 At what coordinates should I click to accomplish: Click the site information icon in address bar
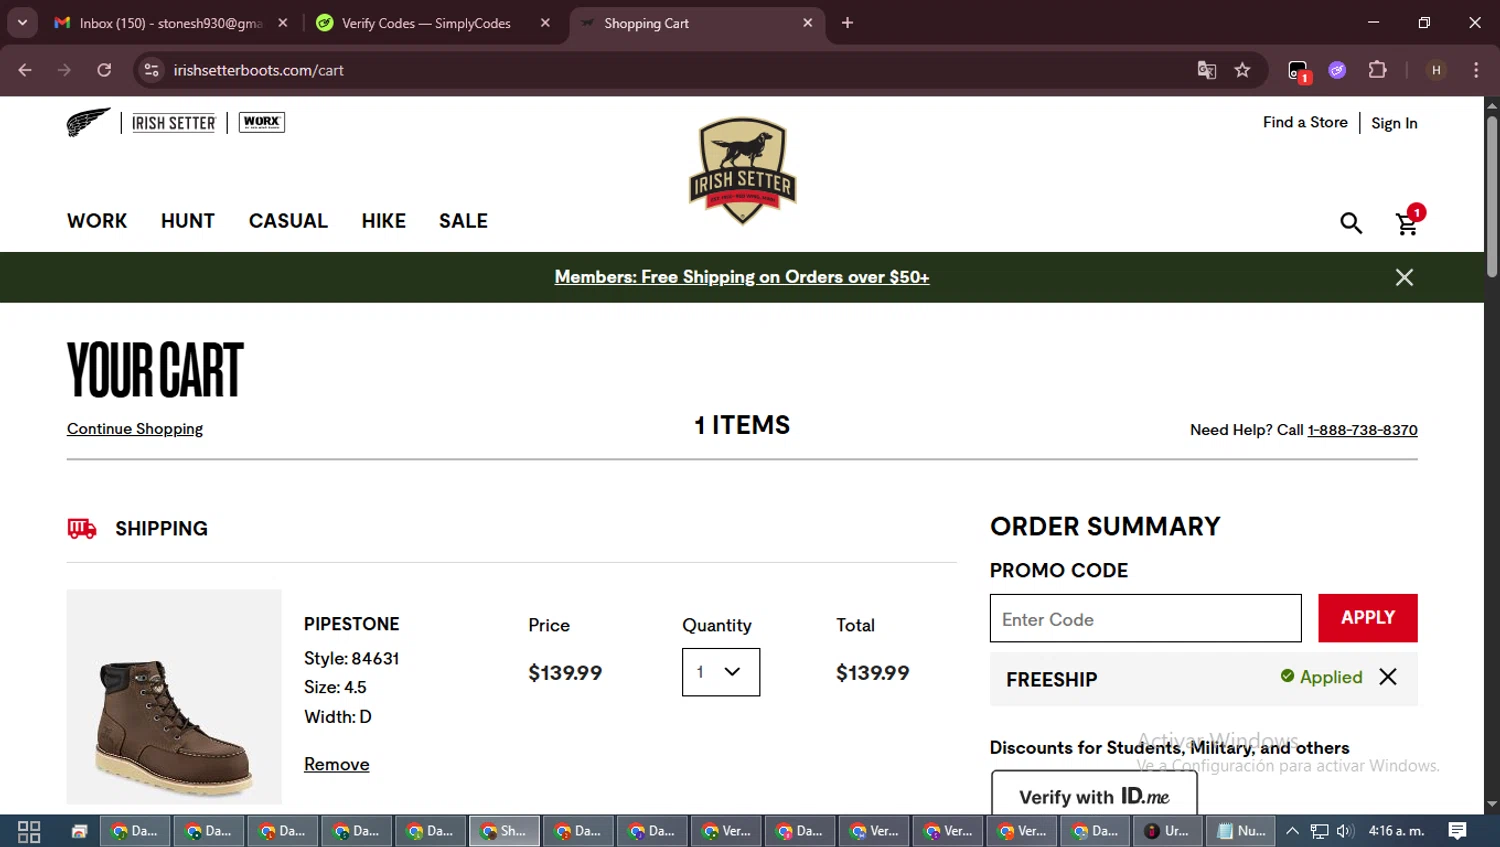pyautogui.click(x=151, y=70)
